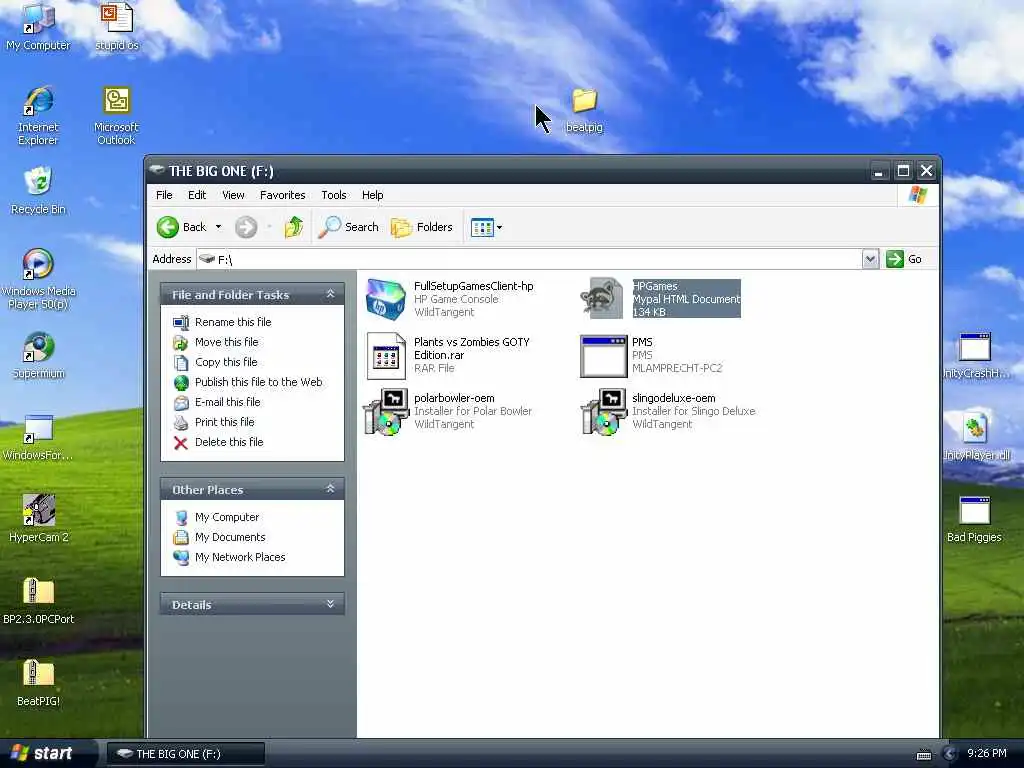Go up one folder level
Viewport: 1024px width, 768px height.
pyautogui.click(x=294, y=227)
